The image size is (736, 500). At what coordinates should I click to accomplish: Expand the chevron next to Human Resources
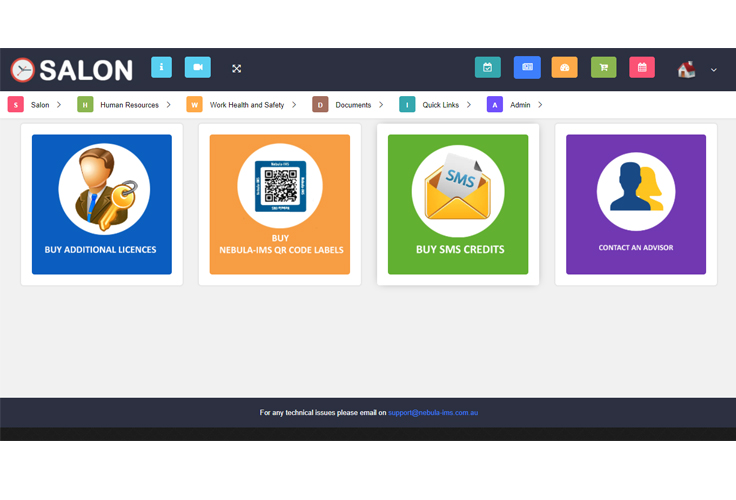pos(169,105)
